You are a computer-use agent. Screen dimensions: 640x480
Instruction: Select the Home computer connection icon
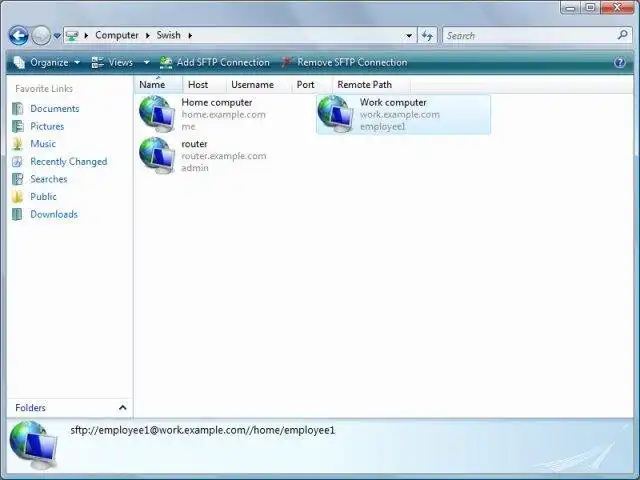tap(157, 114)
